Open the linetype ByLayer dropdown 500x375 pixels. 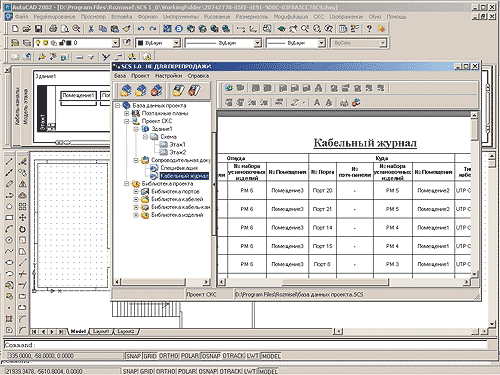(x=257, y=43)
